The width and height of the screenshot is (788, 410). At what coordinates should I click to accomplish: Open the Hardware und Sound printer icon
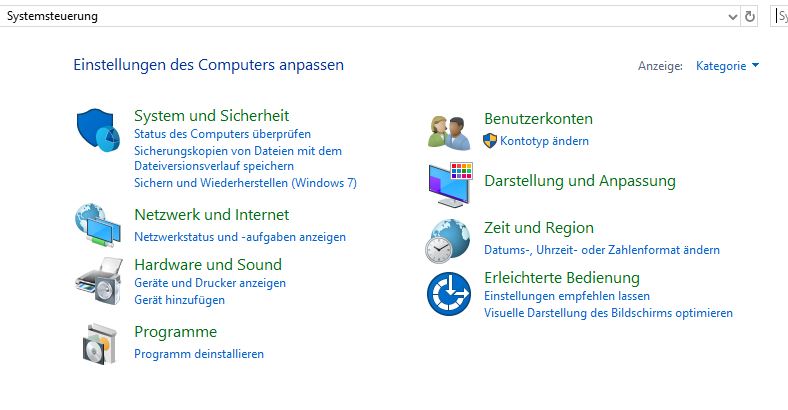point(100,281)
